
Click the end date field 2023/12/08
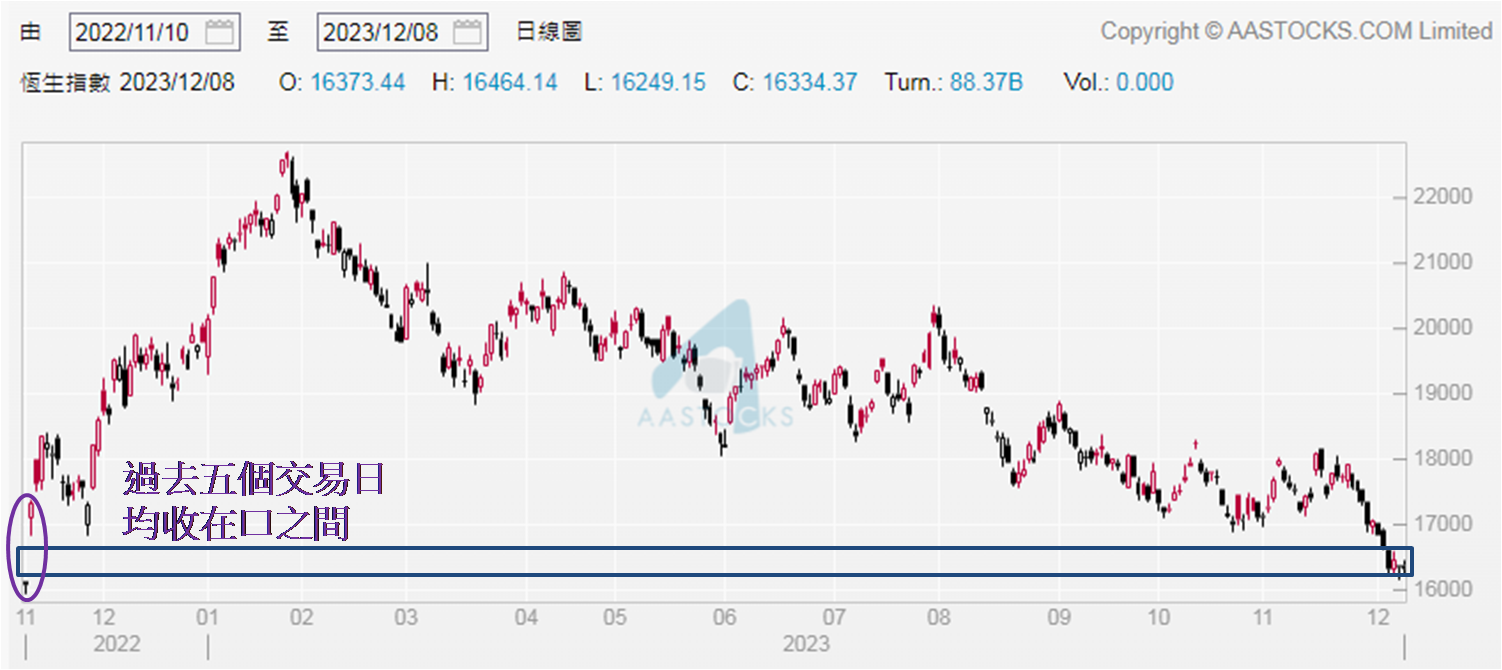coord(381,32)
